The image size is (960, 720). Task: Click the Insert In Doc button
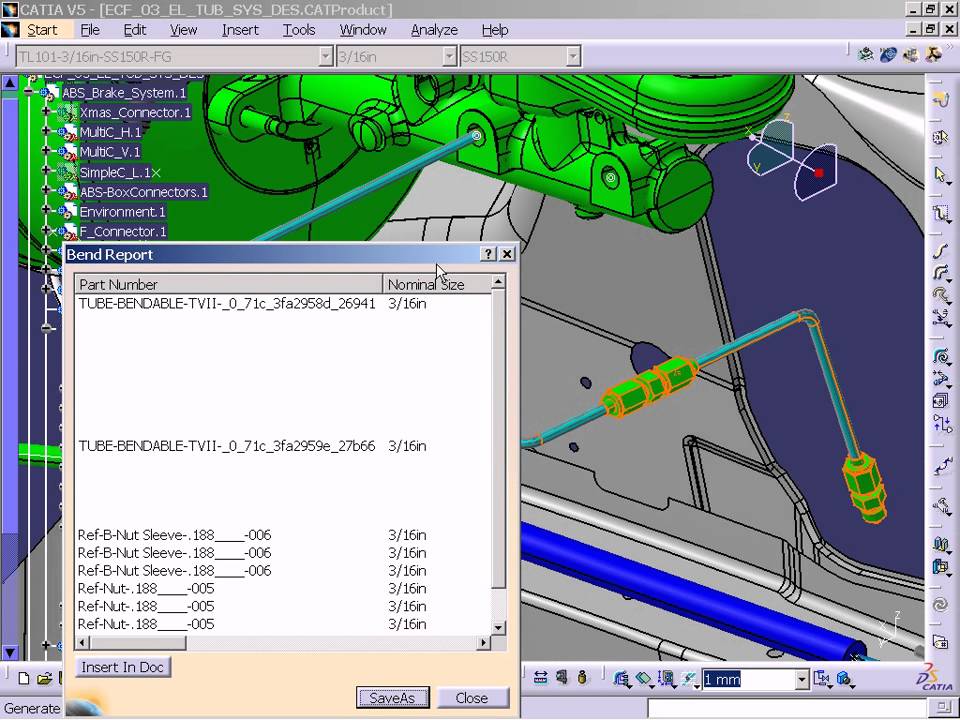pos(122,667)
